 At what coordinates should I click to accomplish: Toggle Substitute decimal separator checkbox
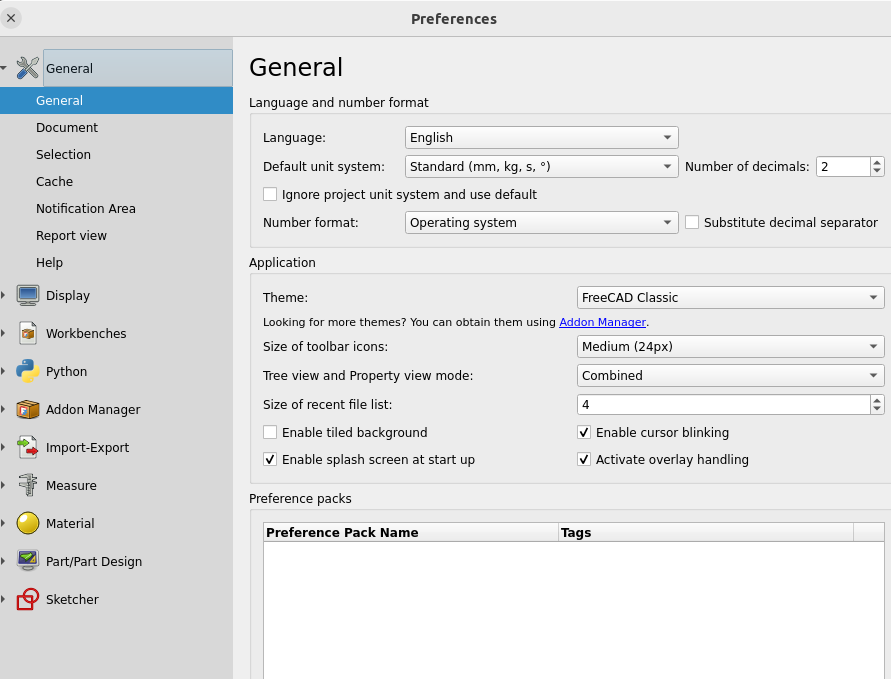(x=692, y=223)
